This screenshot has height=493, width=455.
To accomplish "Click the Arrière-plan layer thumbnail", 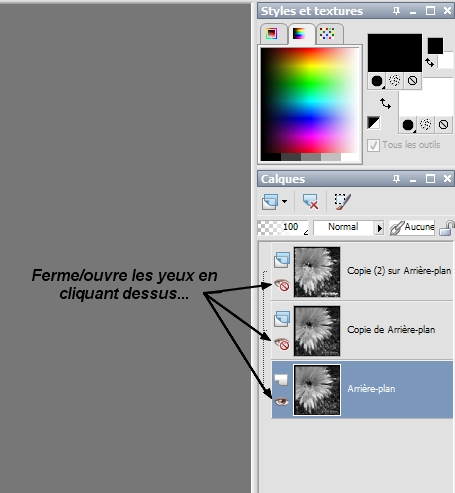I will [x=317, y=390].
